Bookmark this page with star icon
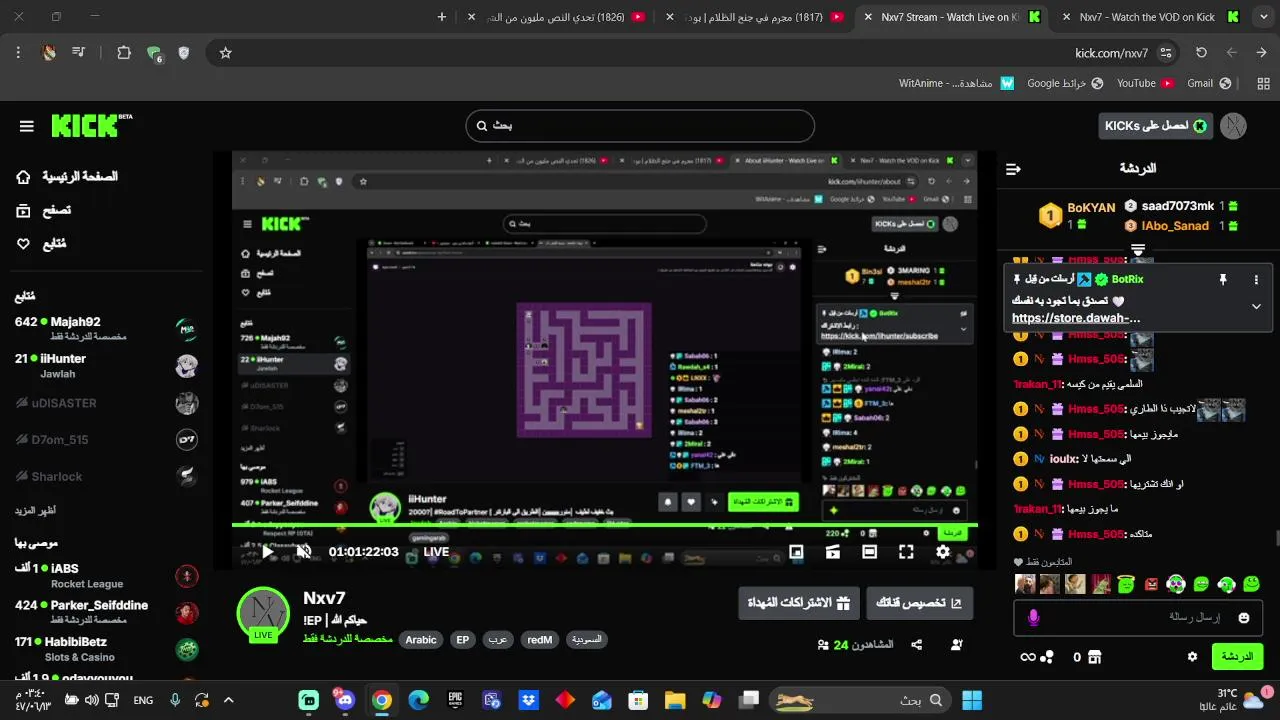1280x720 pixels. 225,53
